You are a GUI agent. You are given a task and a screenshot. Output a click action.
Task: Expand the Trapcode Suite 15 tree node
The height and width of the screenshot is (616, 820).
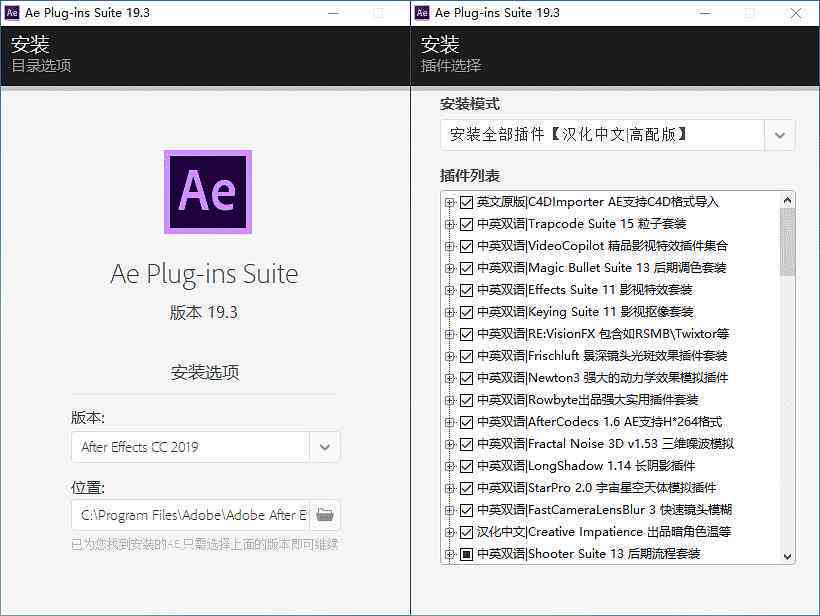click(x=449, y=224)
